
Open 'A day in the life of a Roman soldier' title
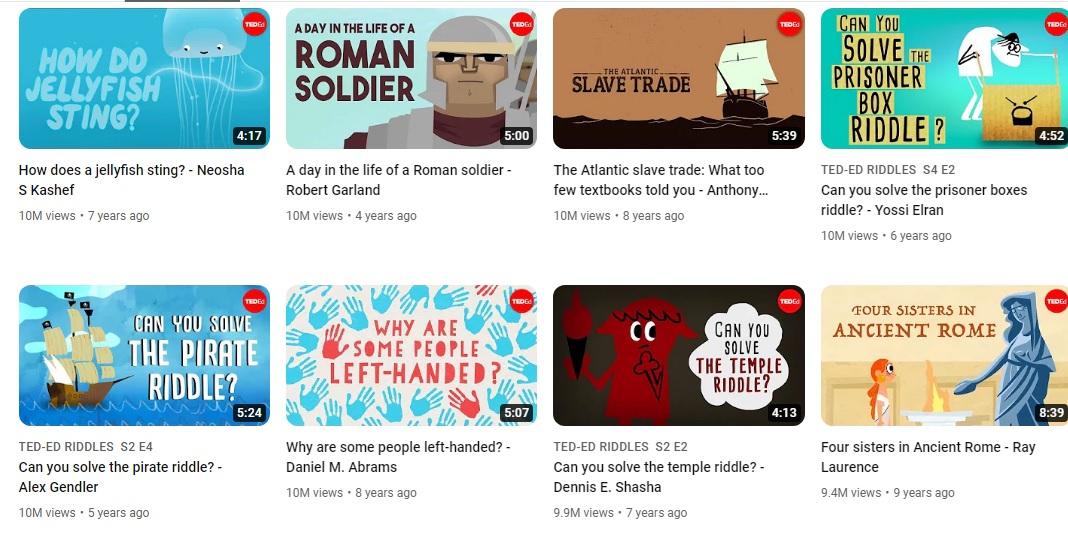click(x=398, y=180)
